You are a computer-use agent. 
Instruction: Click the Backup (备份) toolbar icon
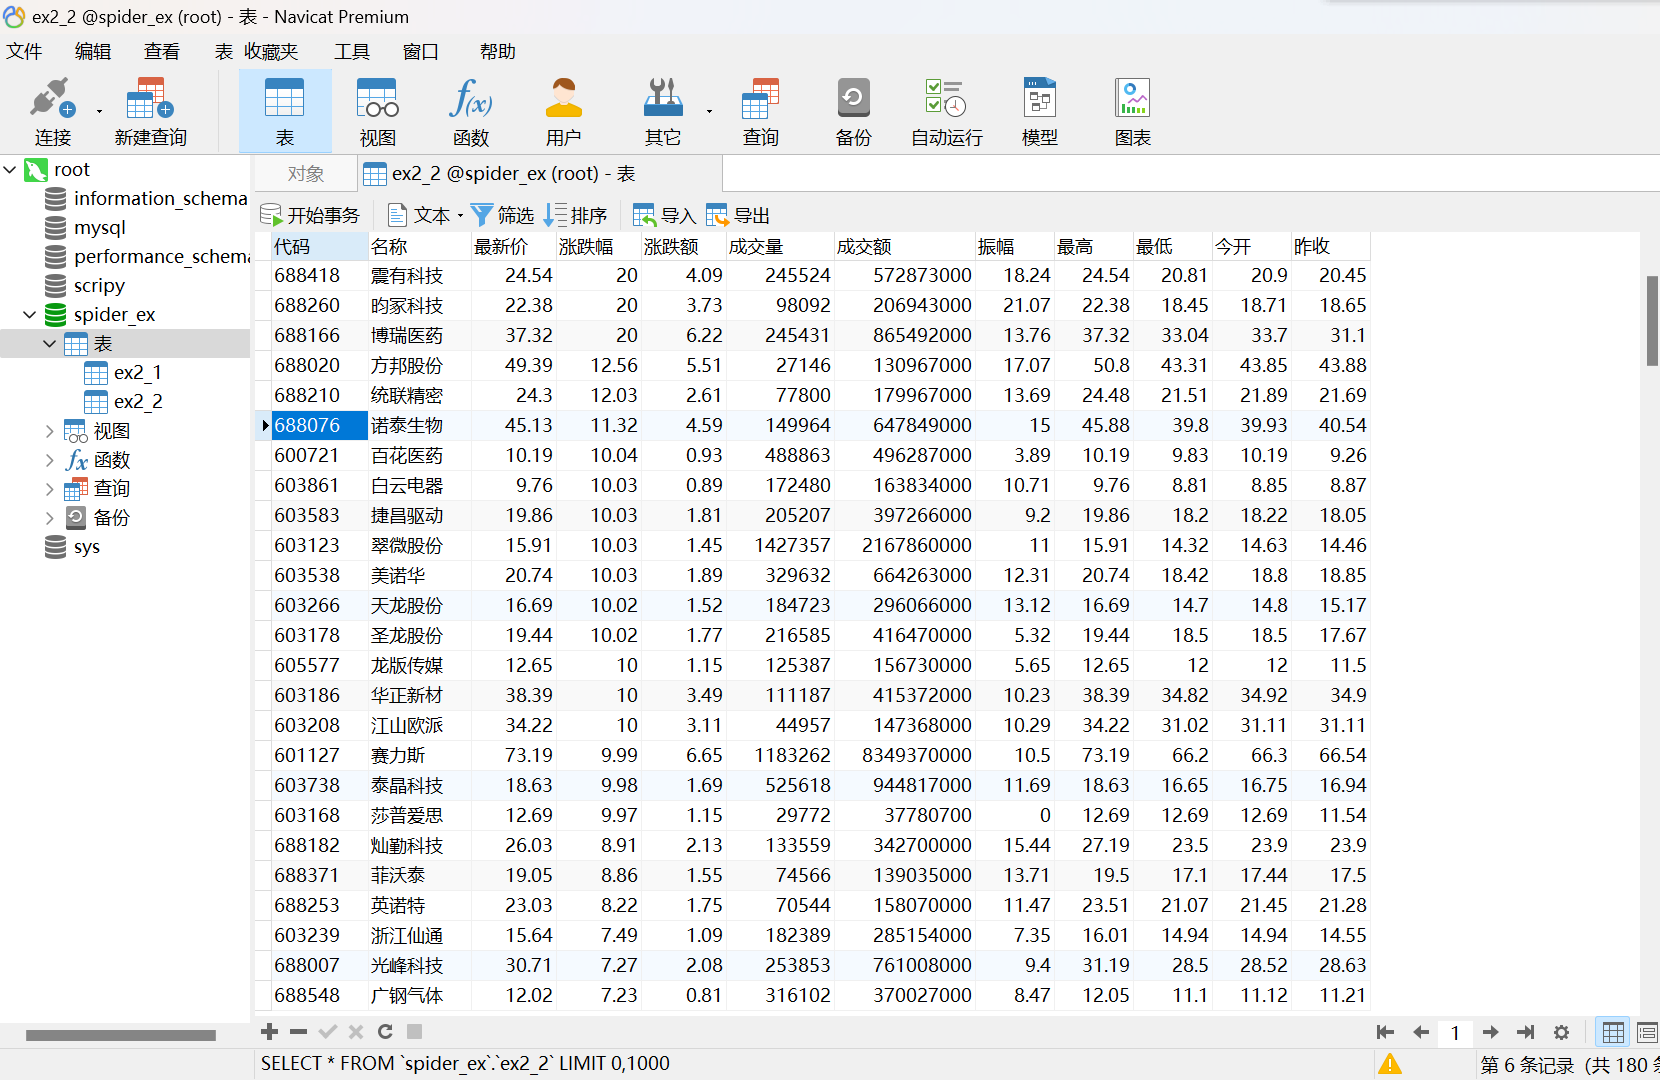(854, 112)
